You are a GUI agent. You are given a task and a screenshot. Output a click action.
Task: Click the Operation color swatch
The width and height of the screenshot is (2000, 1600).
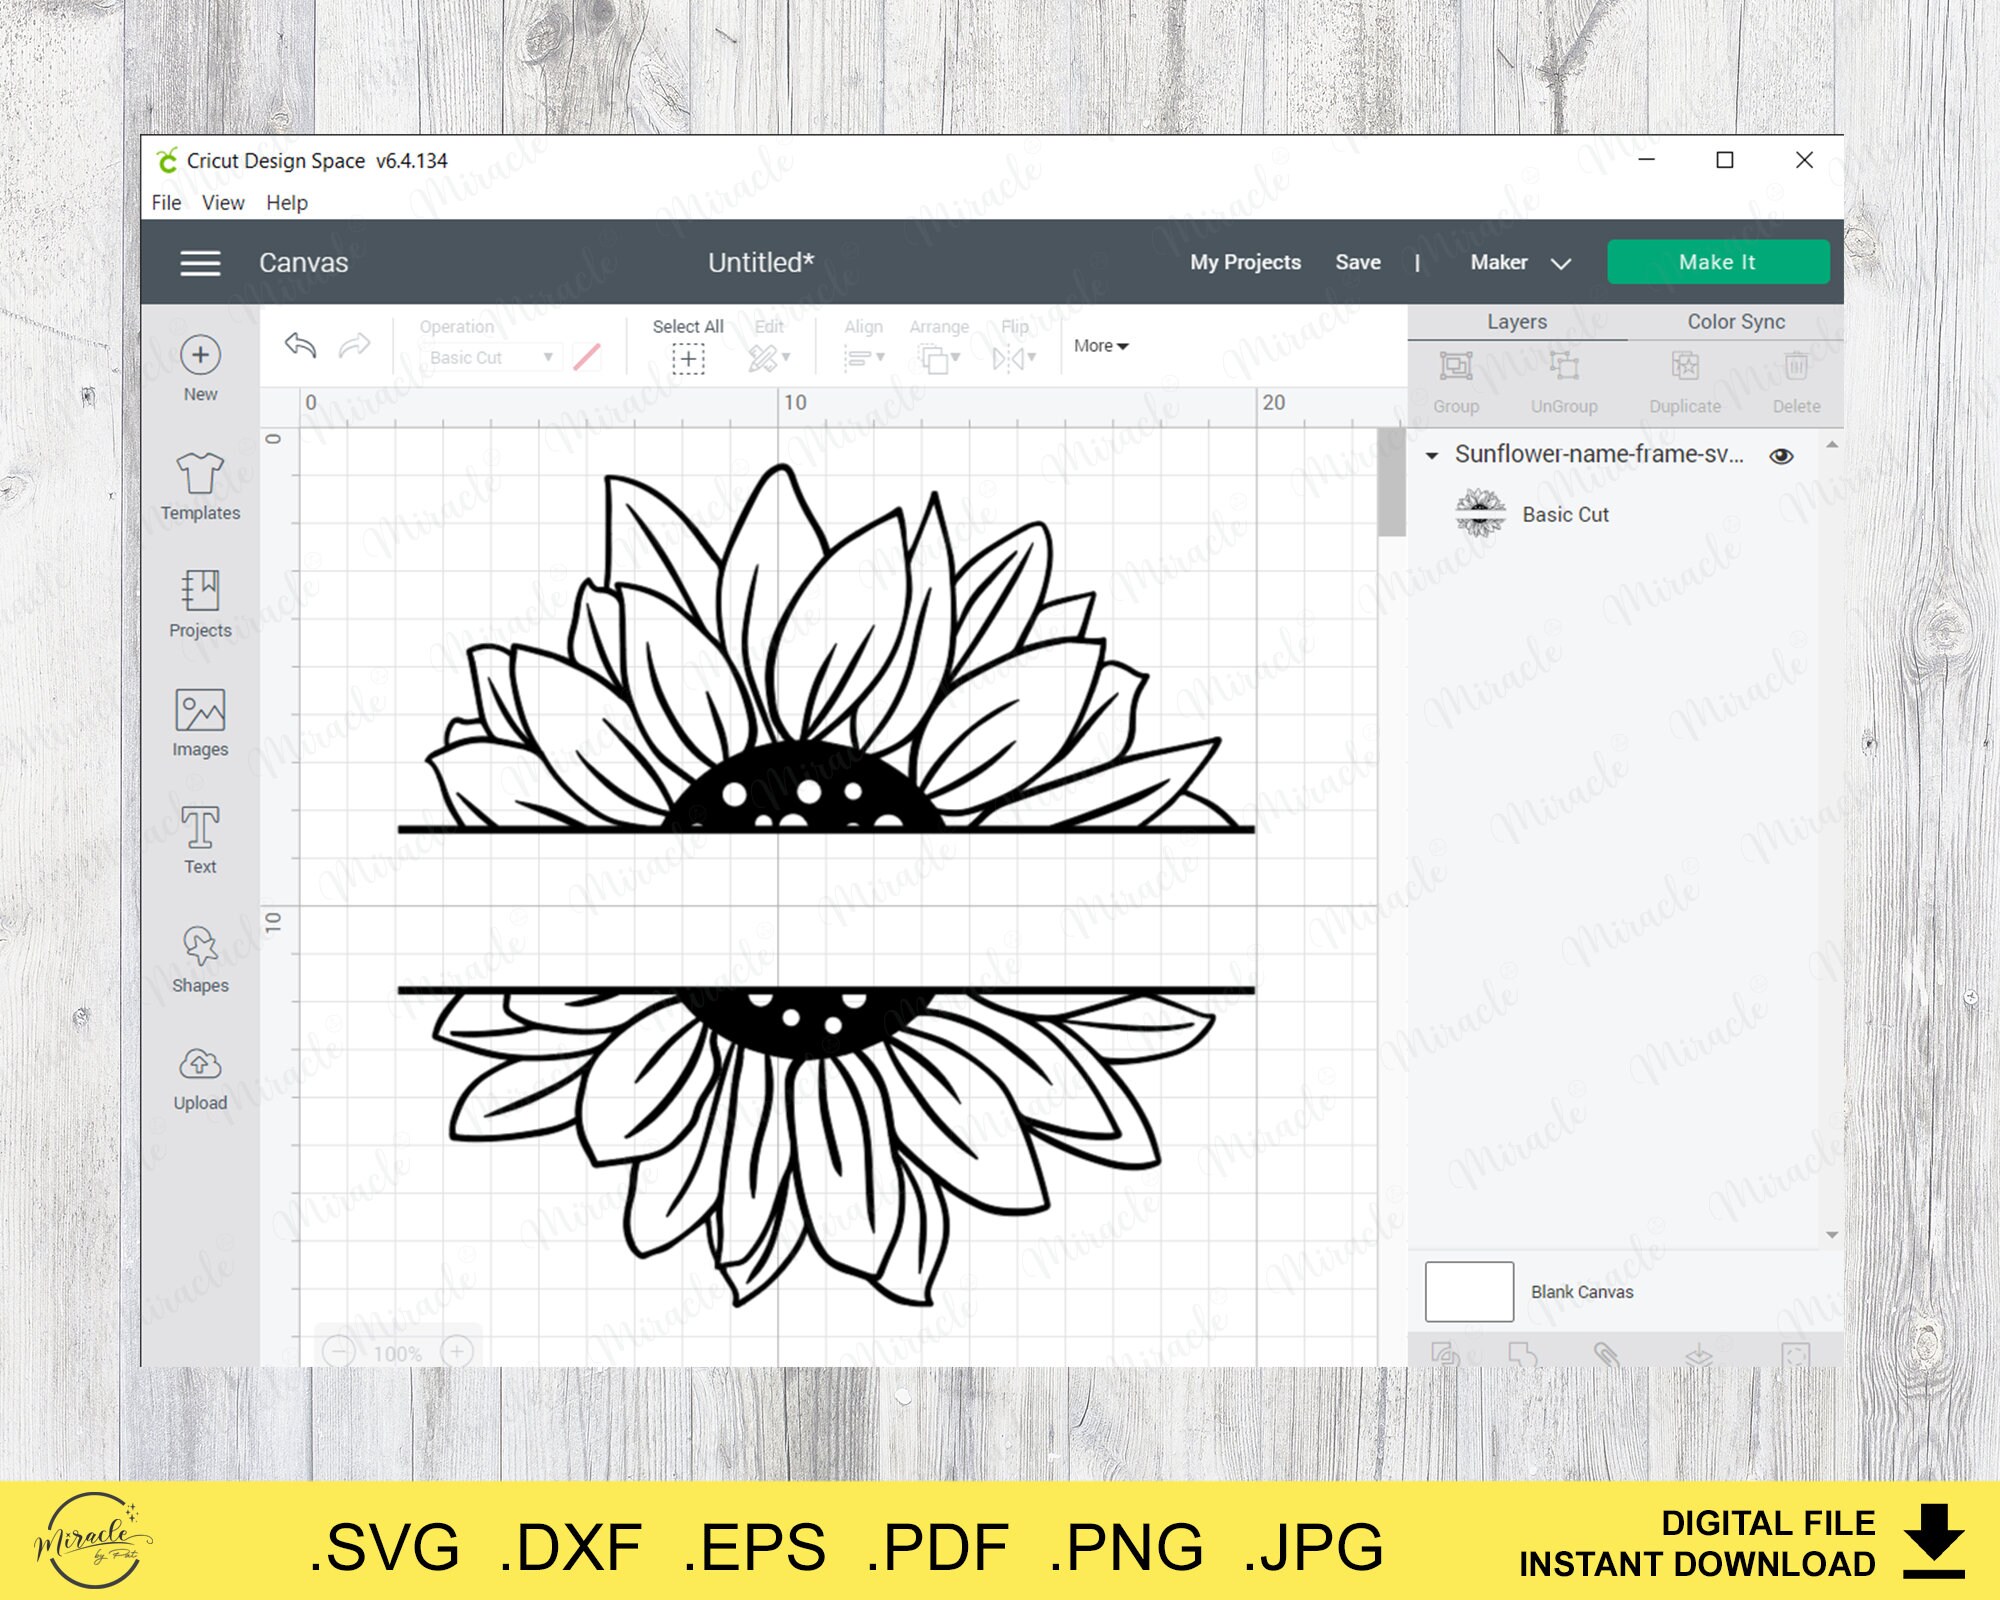tap(586, 357)
